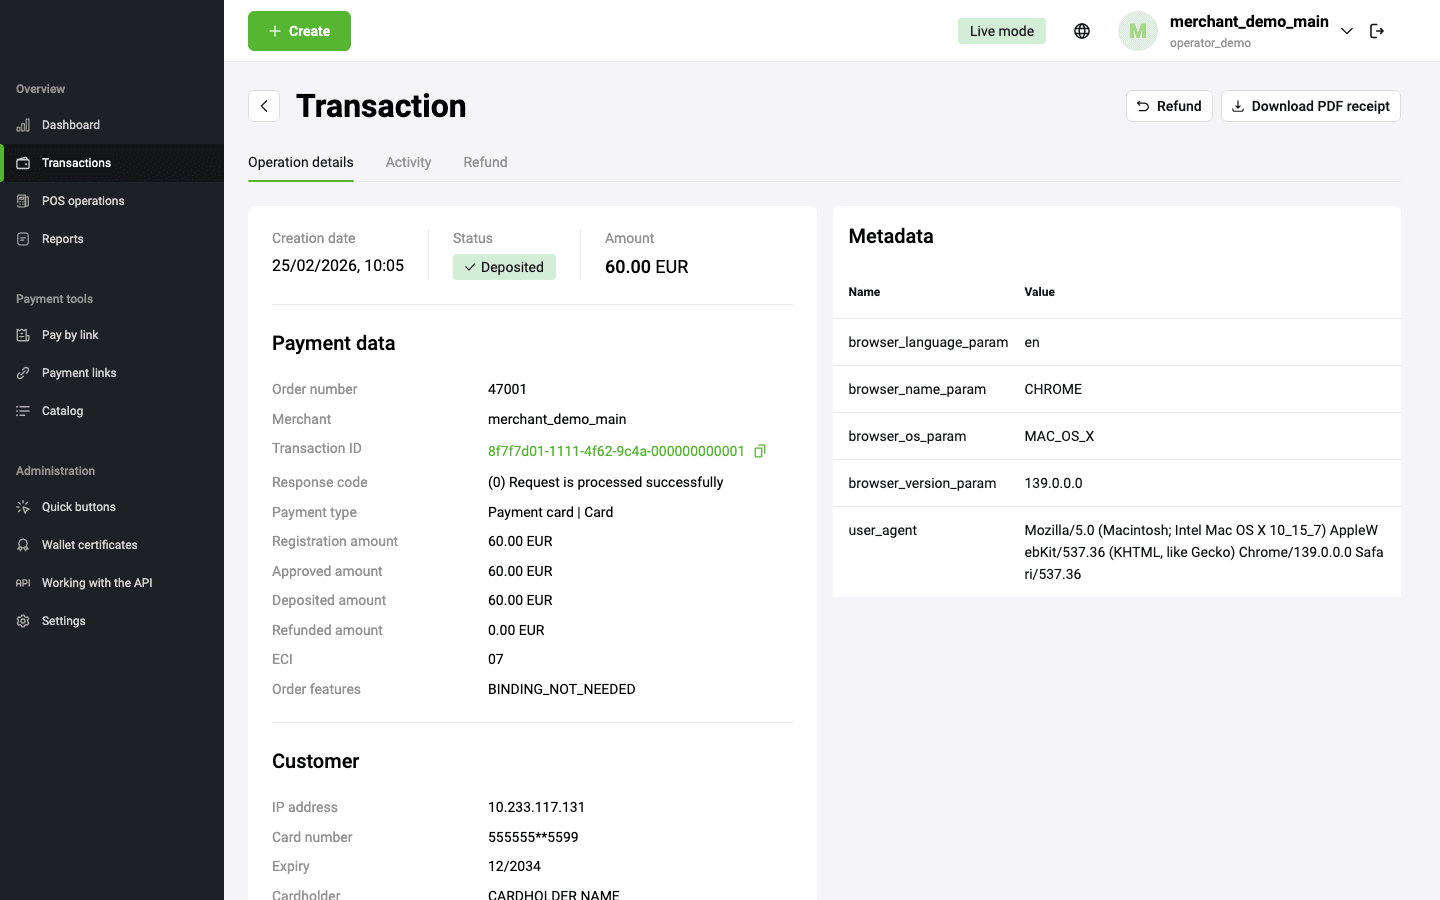Click the transaction ID link

615,451
